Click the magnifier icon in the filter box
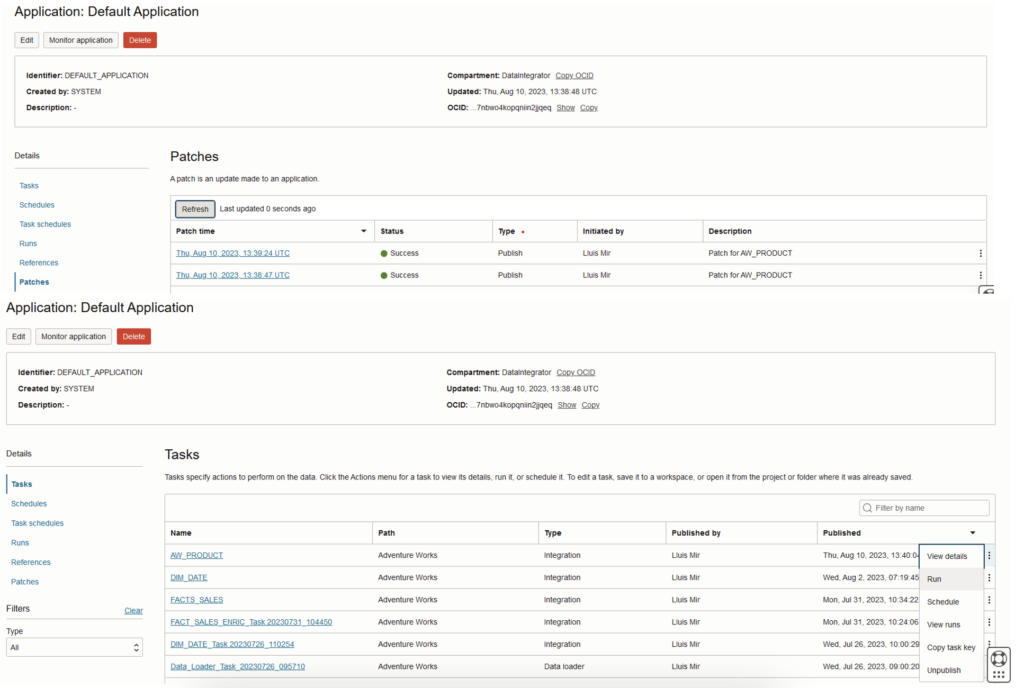This screenshot has width=1024, height=688. click(x=869, y=507)
